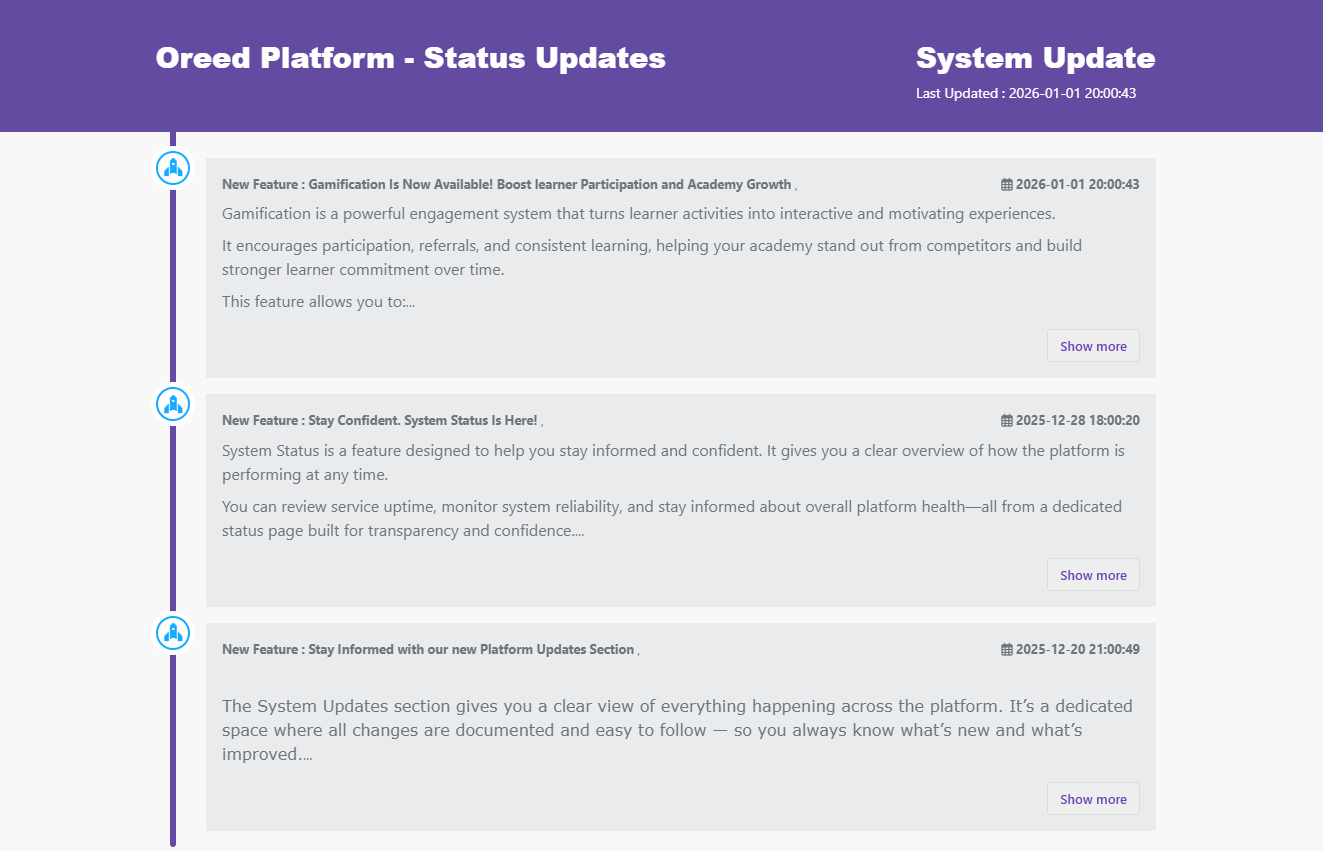Click the rocket icon beside the System Status update

(173, 404)
